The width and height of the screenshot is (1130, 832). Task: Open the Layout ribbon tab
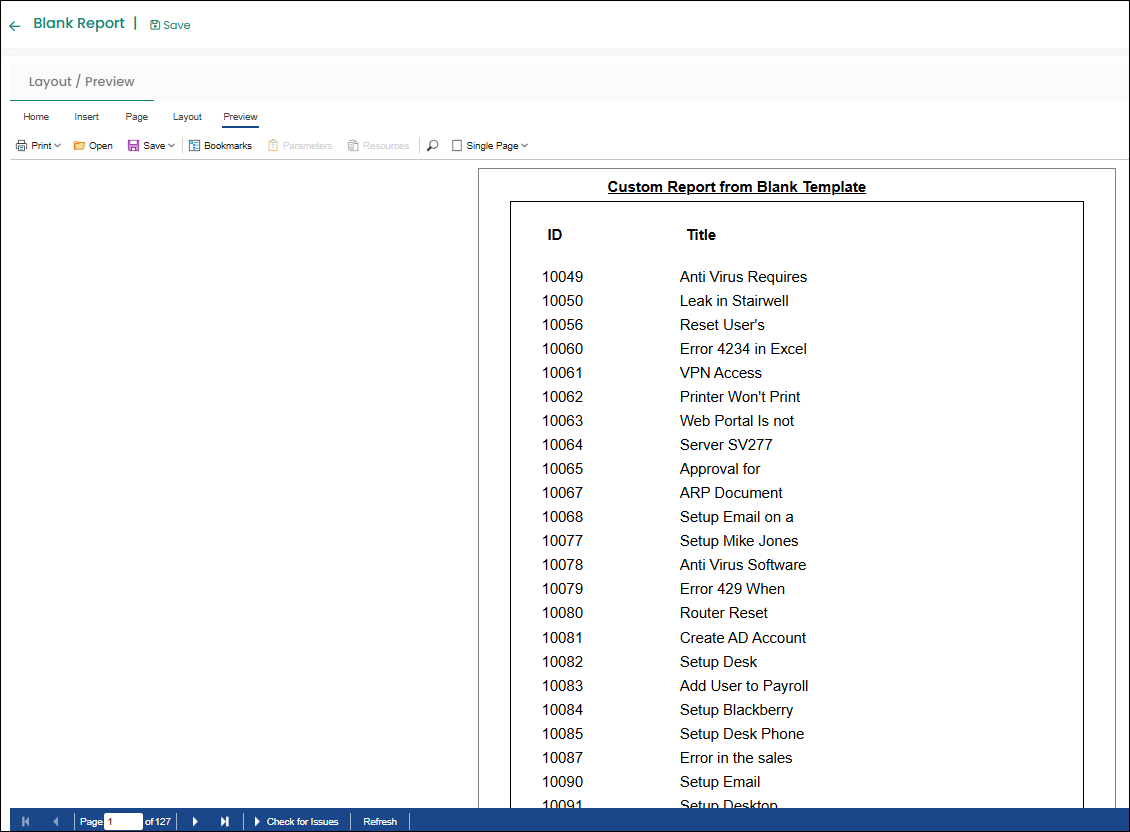pyautogui.click(x=187, y=117)
